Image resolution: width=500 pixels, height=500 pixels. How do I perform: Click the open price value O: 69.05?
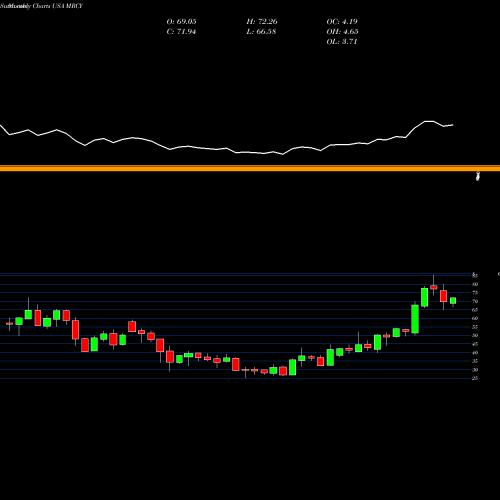click(181, 22)
